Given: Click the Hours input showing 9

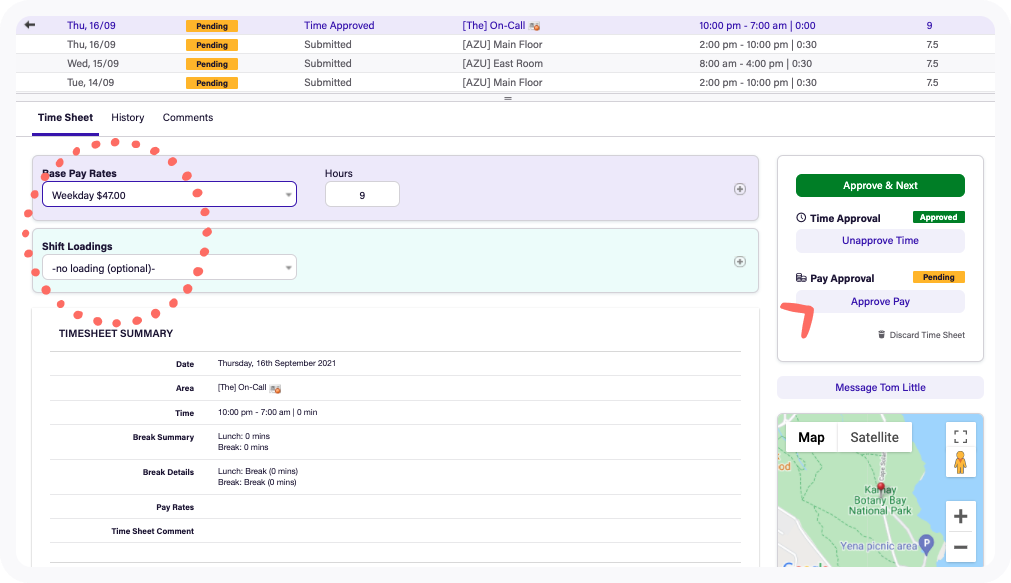Looking at the screenshot, I should (x=361, y=193).
